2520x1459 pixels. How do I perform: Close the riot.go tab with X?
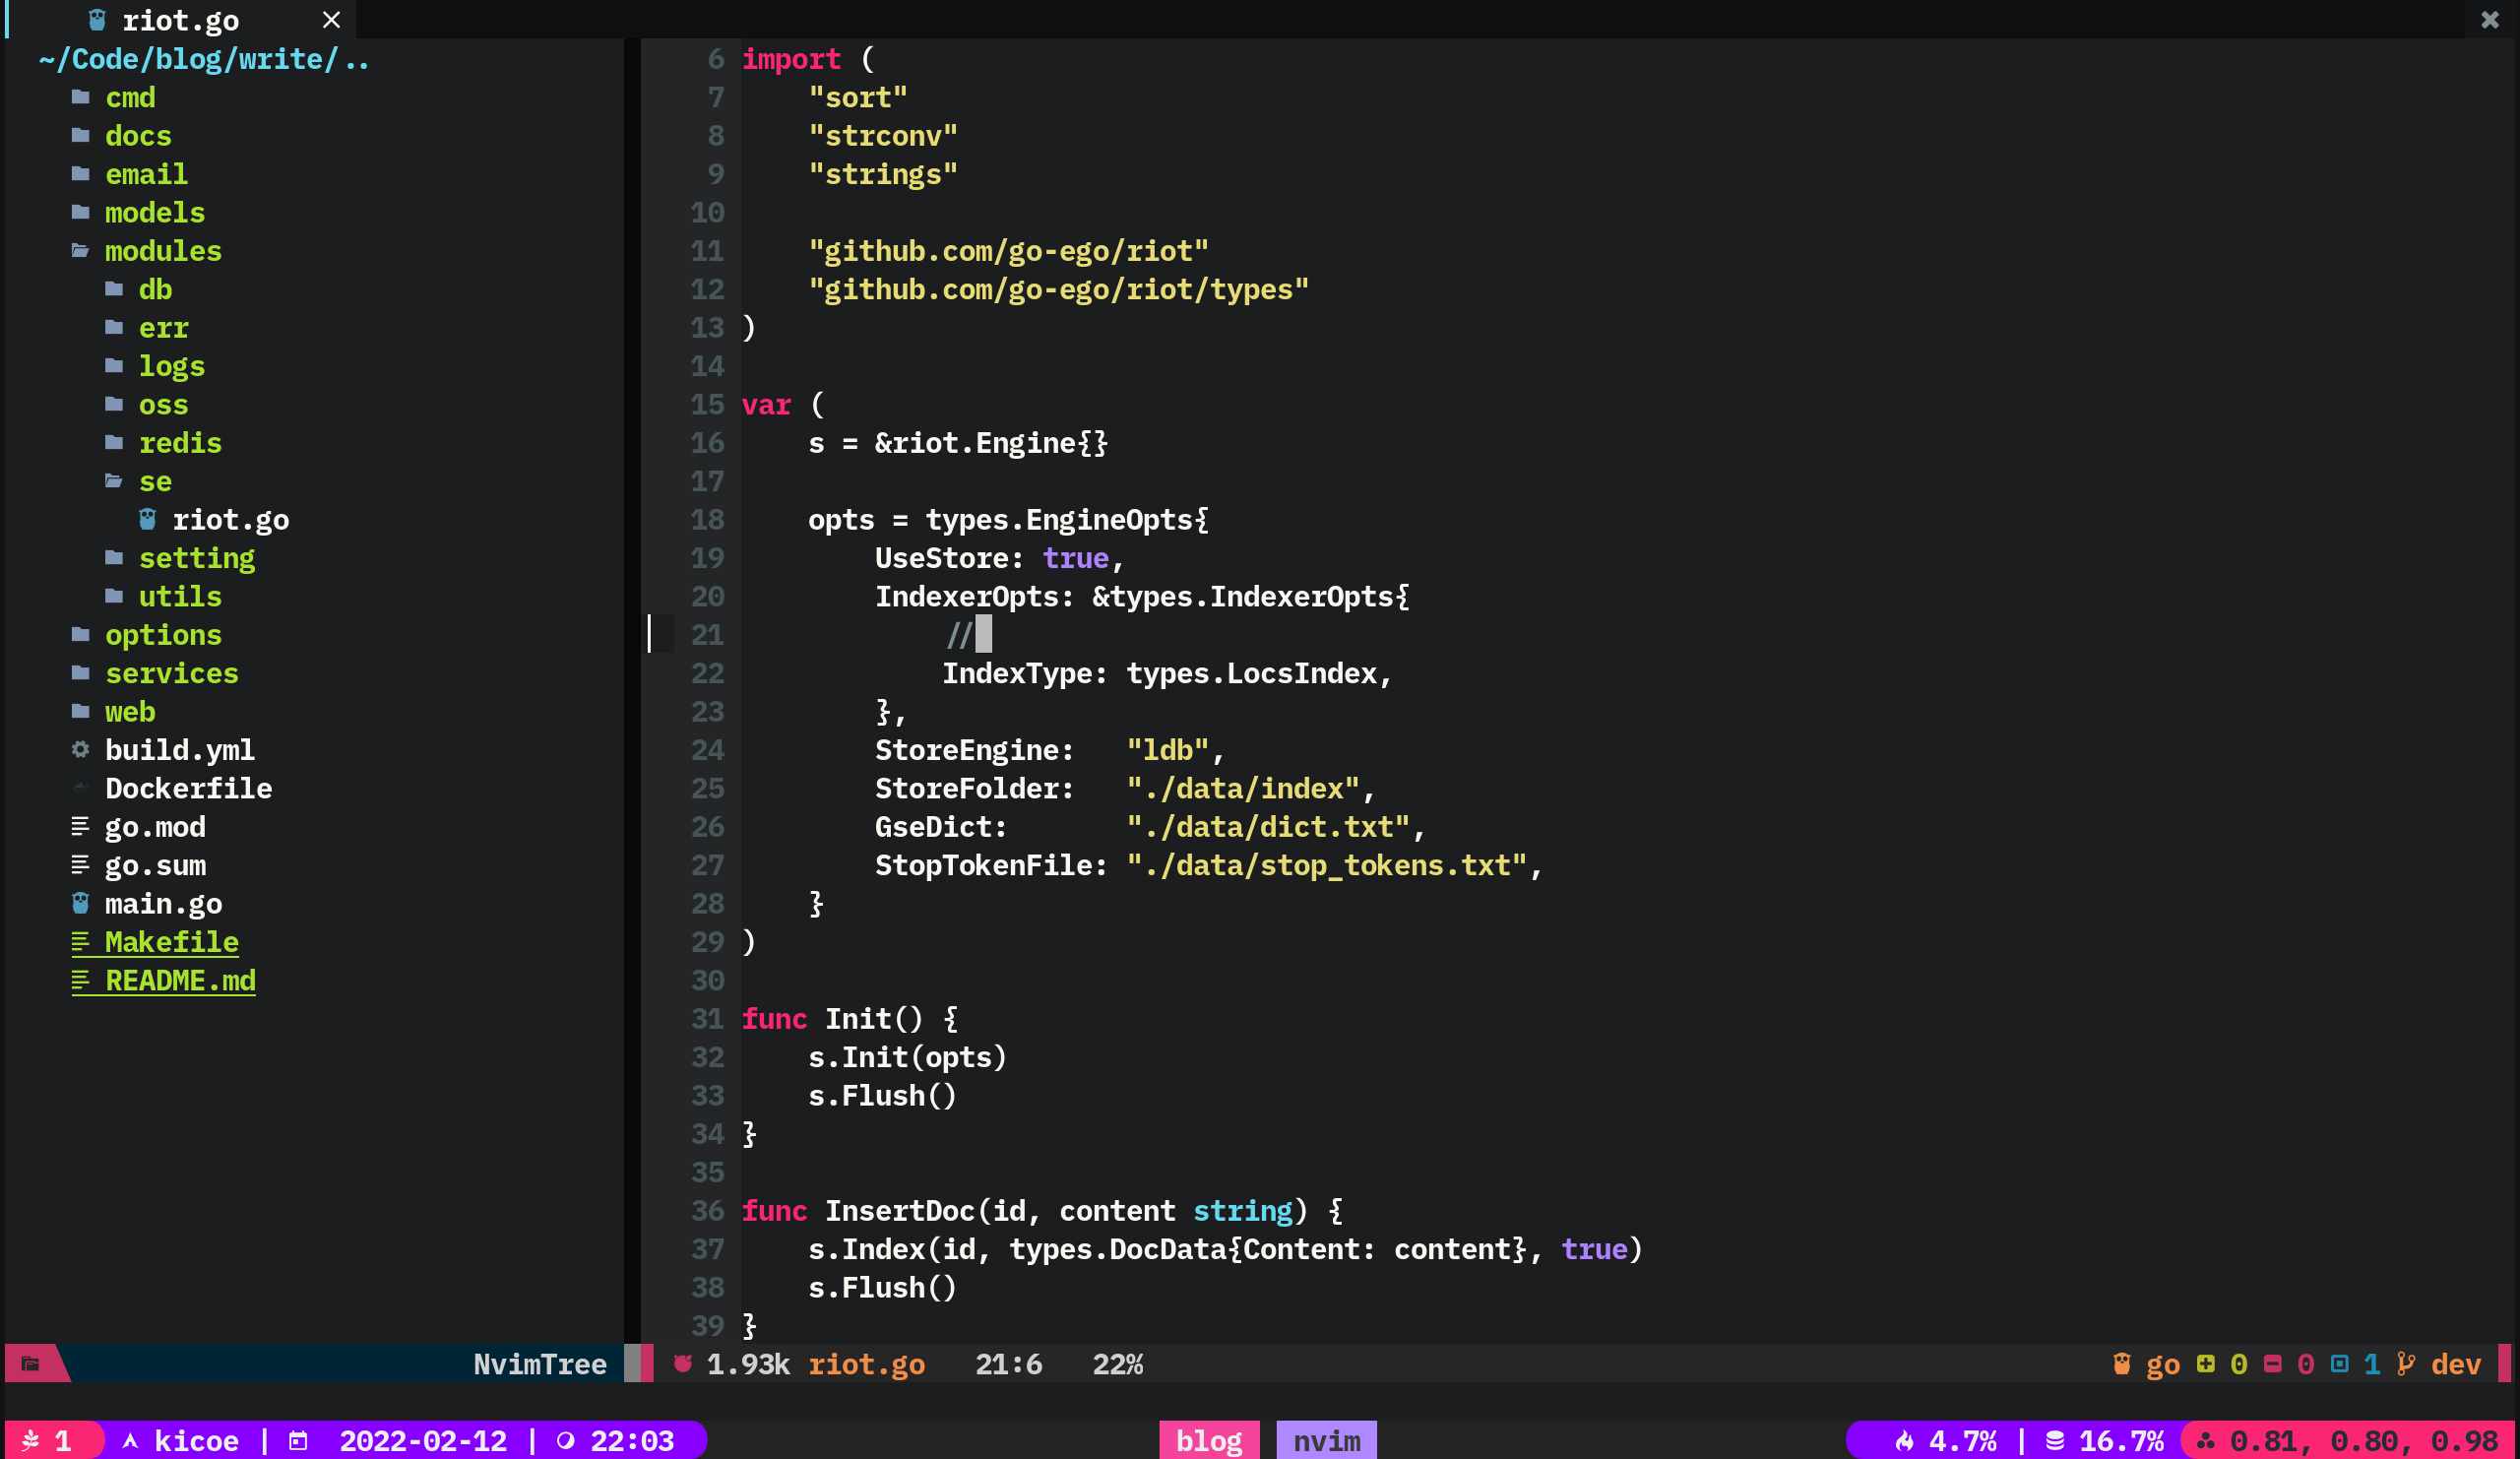(x=332, y=20)
